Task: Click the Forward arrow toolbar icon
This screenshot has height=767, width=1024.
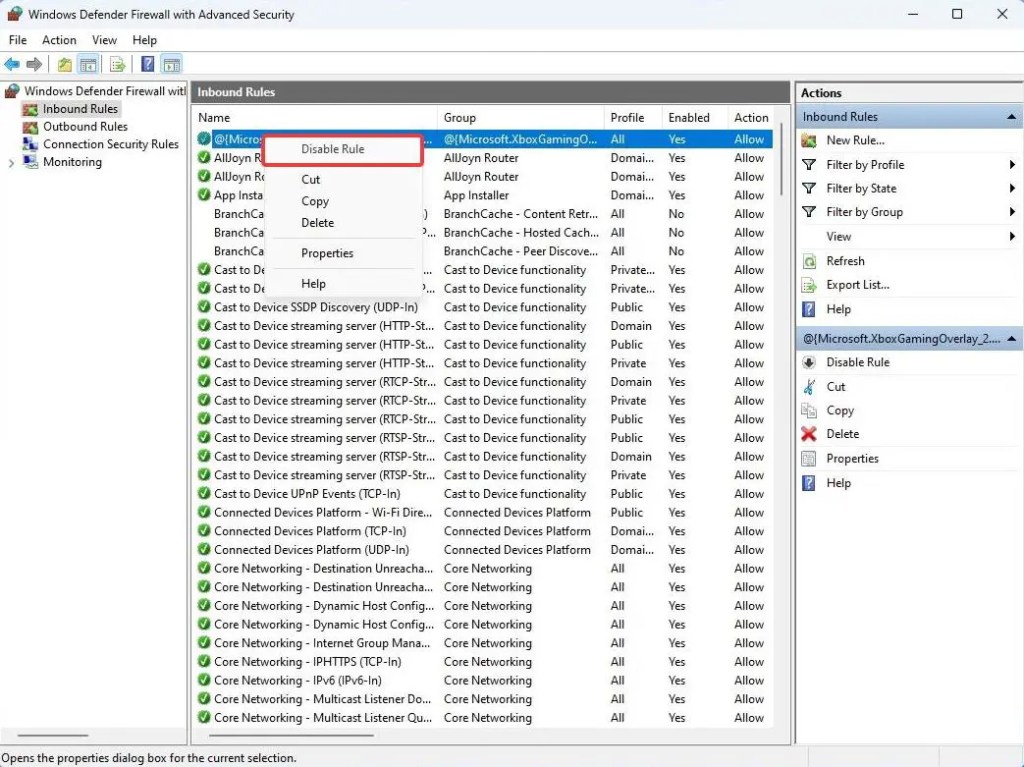Action: click(34, 64)
